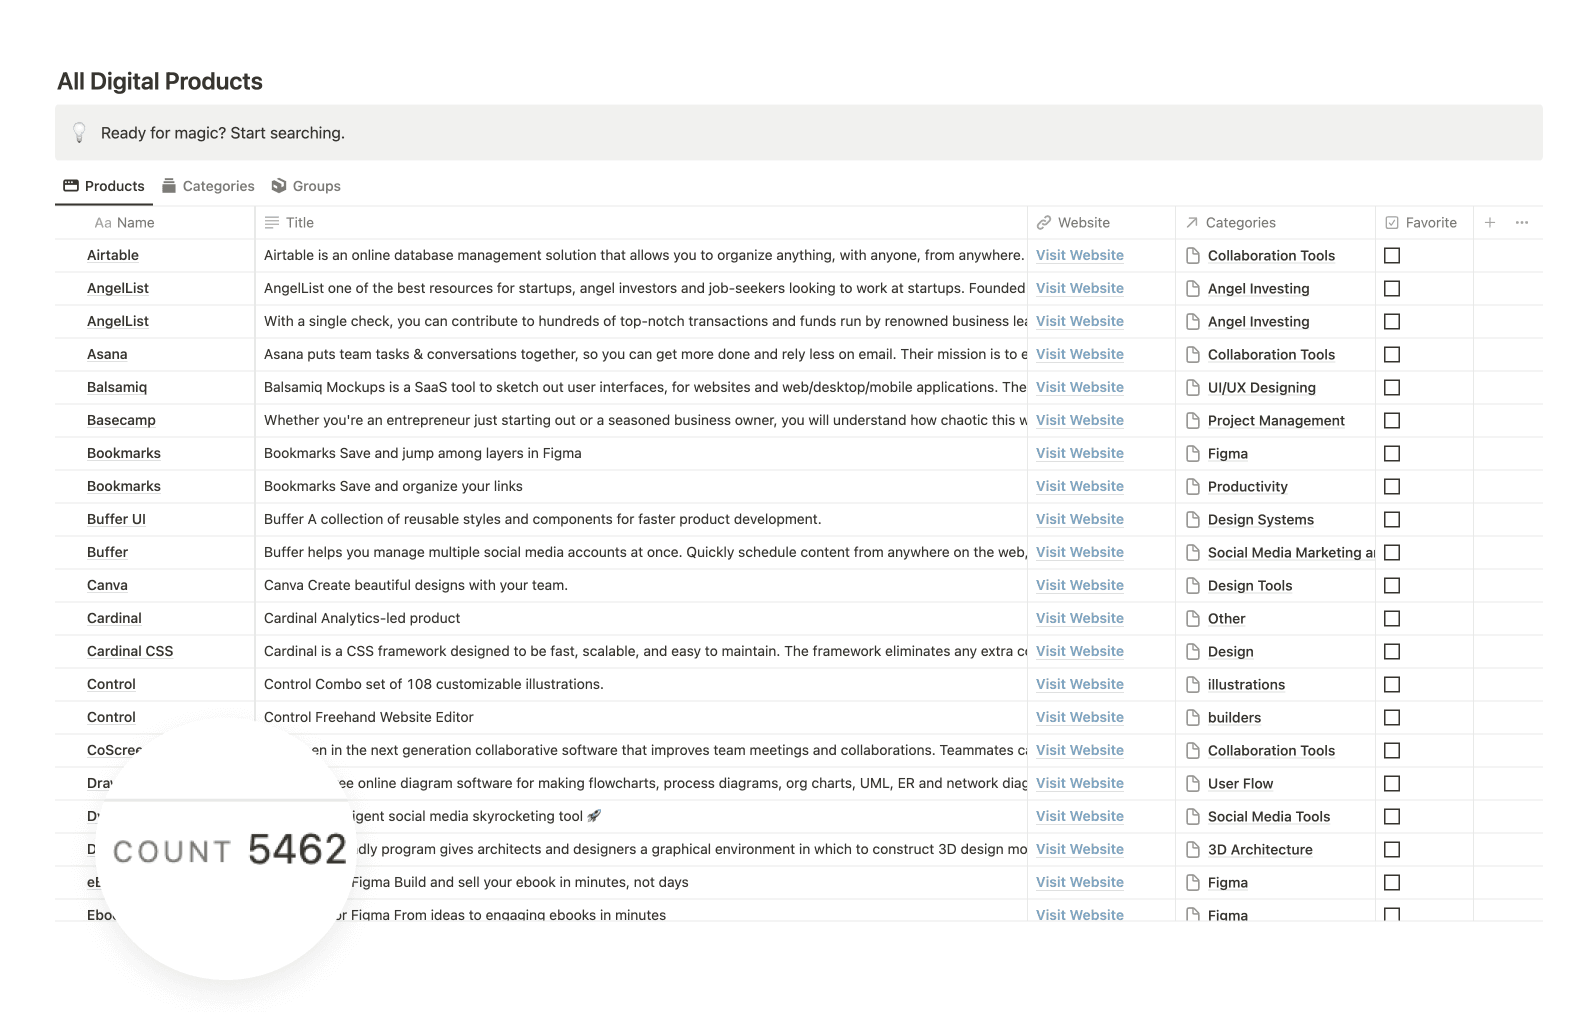The image size is (1596, 1012).
Task: Check the Favorite box for Buffer UI
Action: 1392,520
